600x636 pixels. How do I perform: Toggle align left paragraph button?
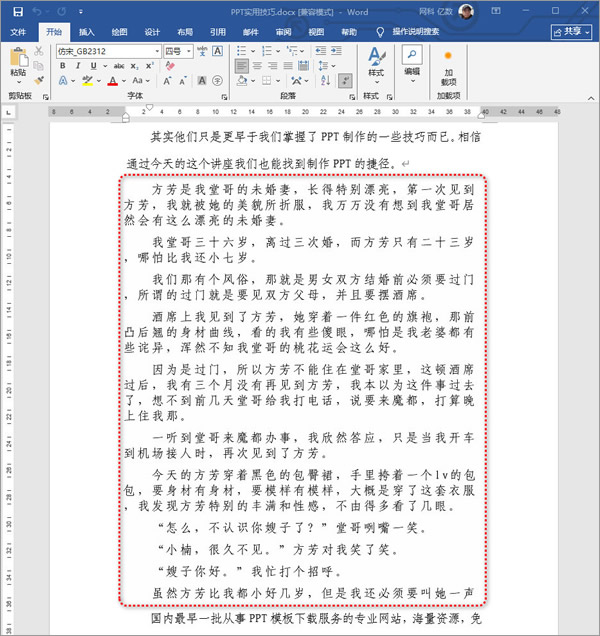click(241, 66)
